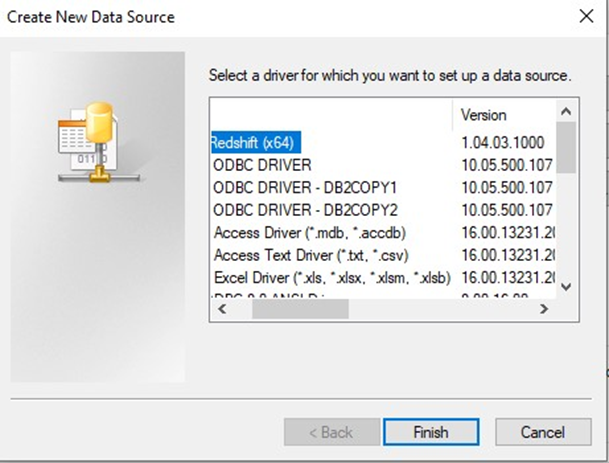Select the Excel Driver entry
Image resolution: width=609 pixels, height=463 pixels.
[x=332, y=277]
